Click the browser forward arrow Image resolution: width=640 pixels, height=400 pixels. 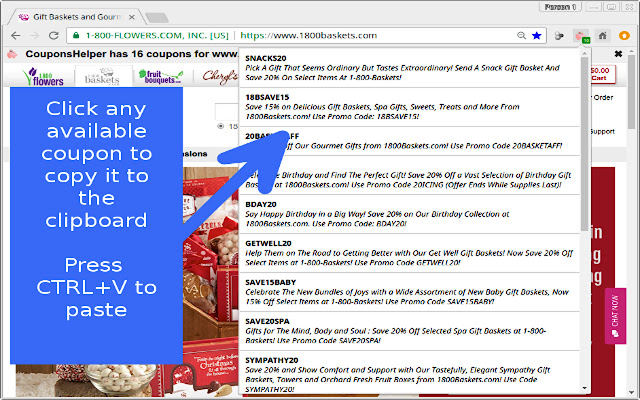pos(35,36)
